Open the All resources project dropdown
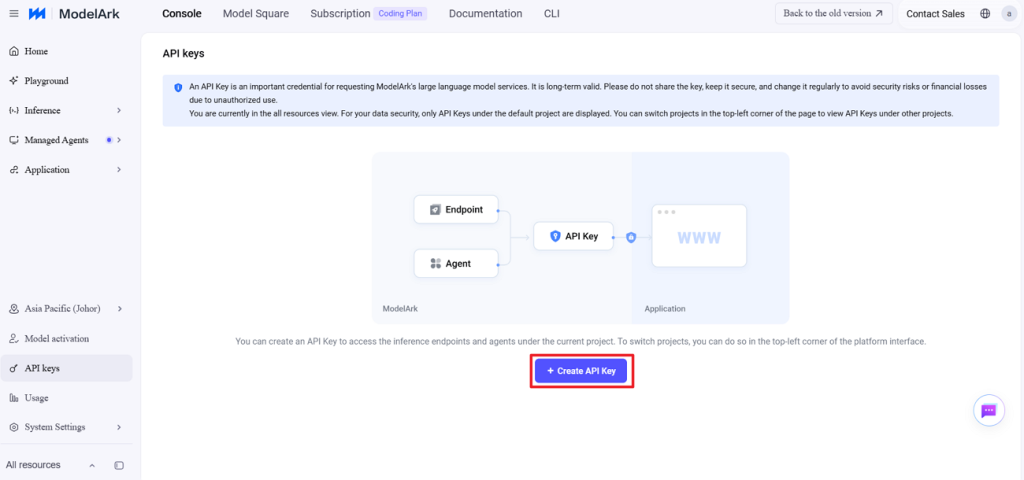Viewport: 1024px width, 480px height. click(50, 465)
